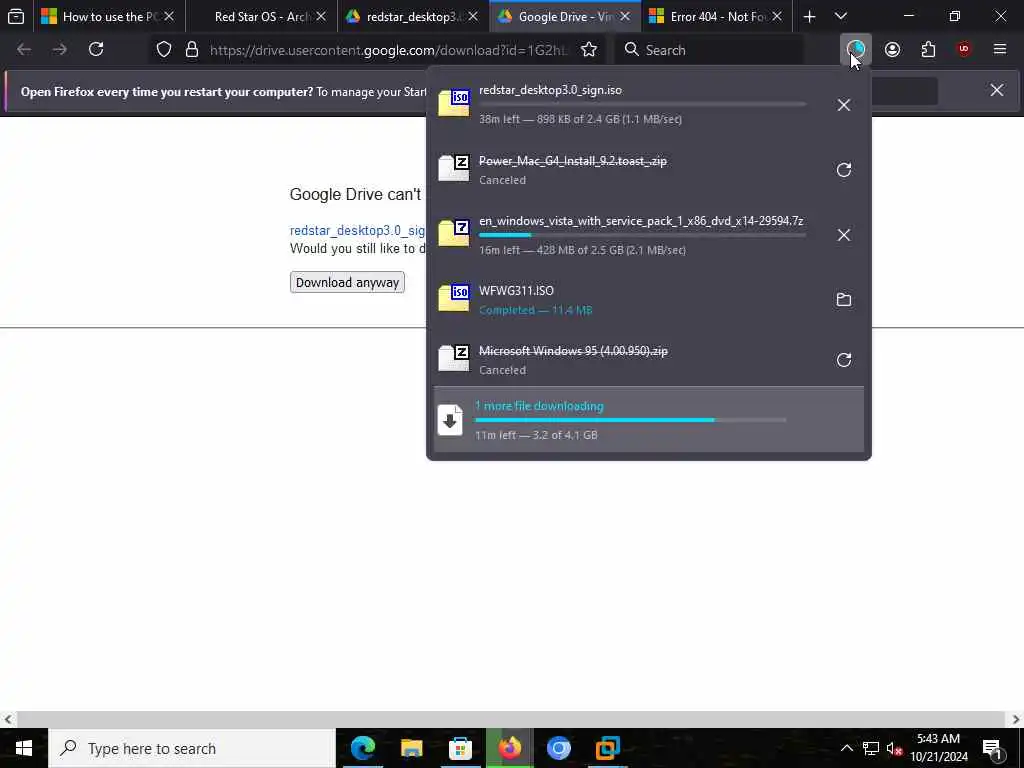Switch to the redstar_desktop3 Drive tab

[x=413, y=16]
